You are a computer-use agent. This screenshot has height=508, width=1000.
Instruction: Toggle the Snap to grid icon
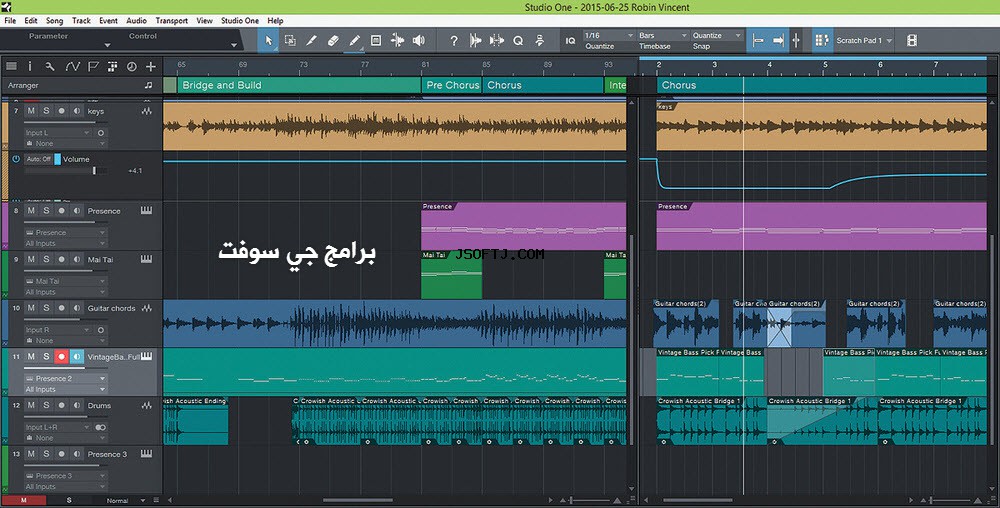pos(796,40)
